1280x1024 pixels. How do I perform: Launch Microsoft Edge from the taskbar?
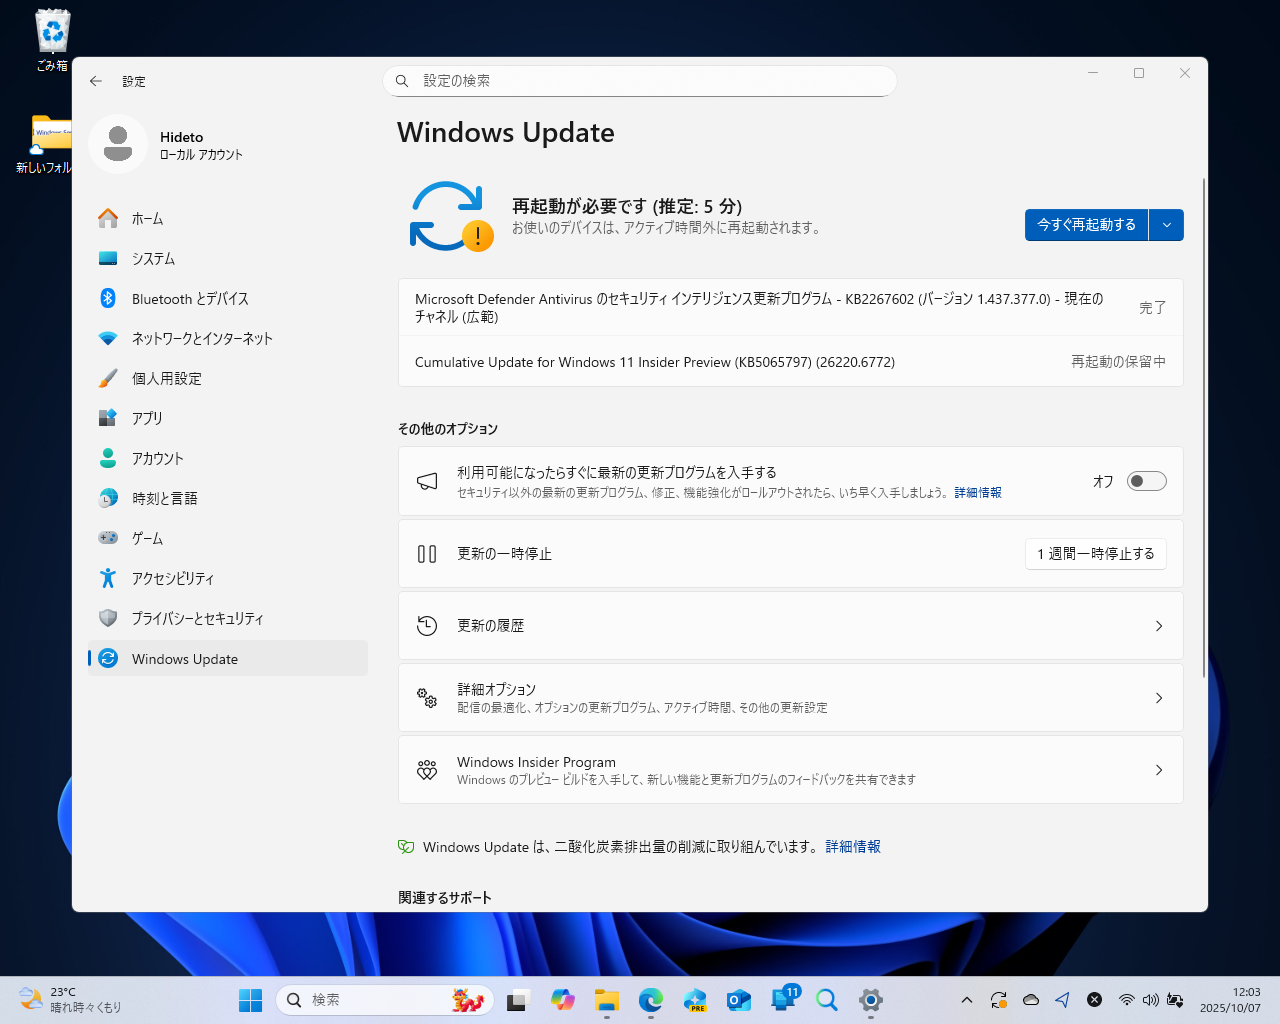click(650, 999)
